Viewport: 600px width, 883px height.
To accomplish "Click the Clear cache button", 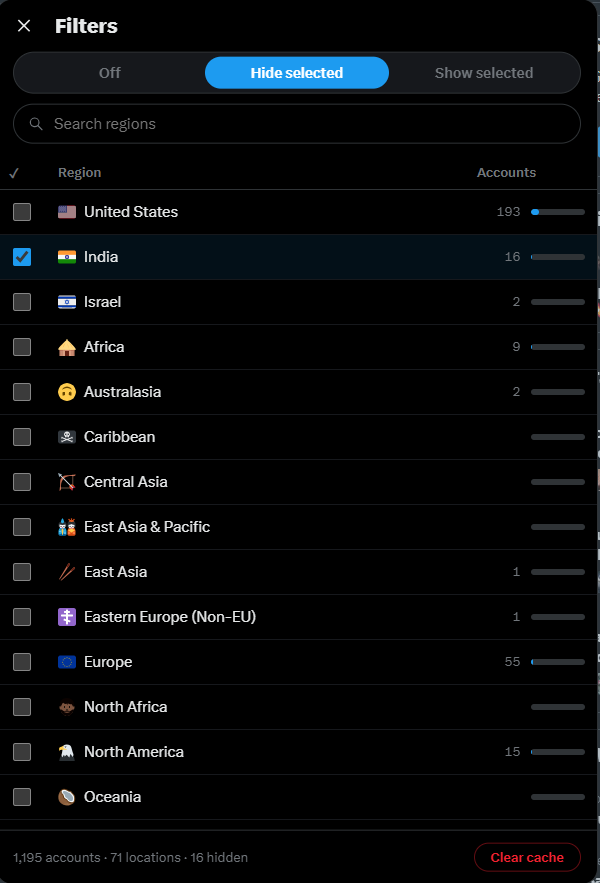I will [x=527, y=857].
